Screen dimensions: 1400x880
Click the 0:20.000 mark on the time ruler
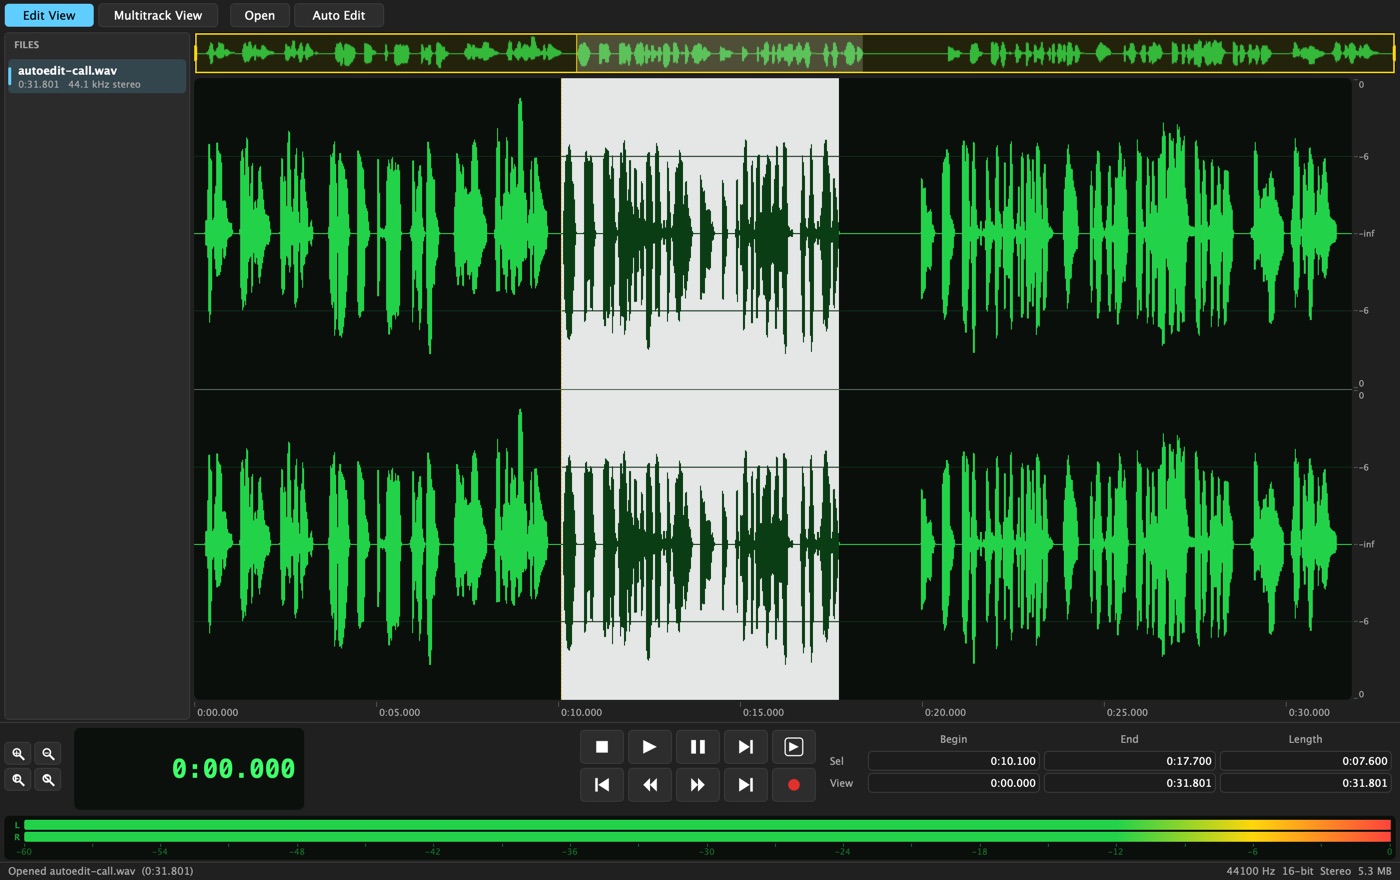pos(945,712)
